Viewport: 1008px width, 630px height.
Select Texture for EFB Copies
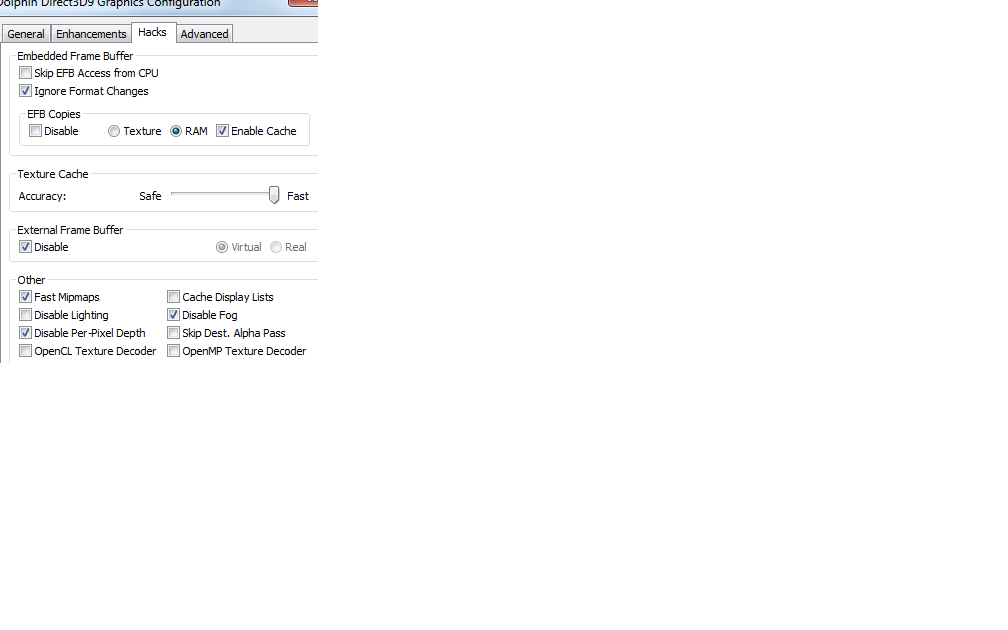point(114,131)
